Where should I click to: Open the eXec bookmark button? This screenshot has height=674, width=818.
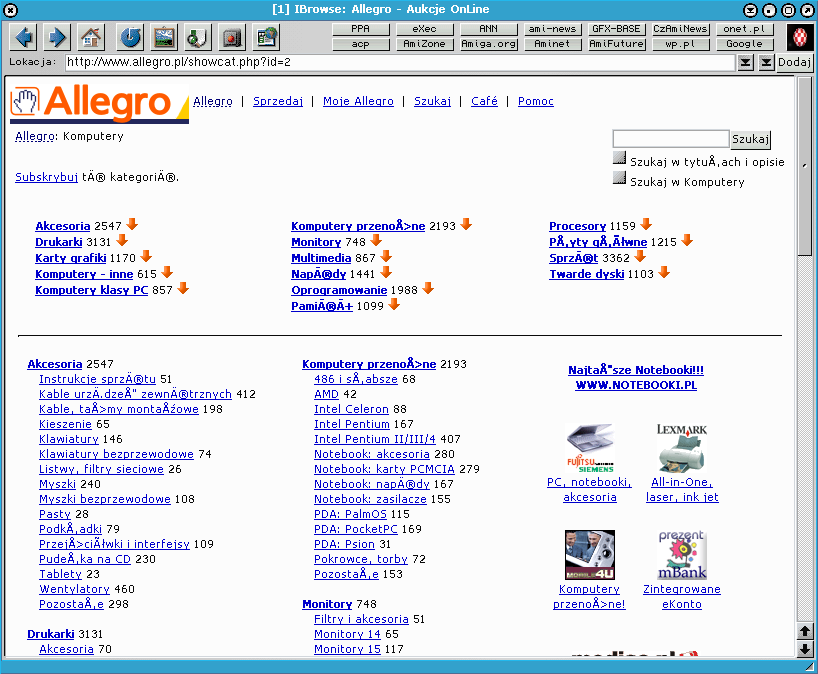tap(424, 29)
